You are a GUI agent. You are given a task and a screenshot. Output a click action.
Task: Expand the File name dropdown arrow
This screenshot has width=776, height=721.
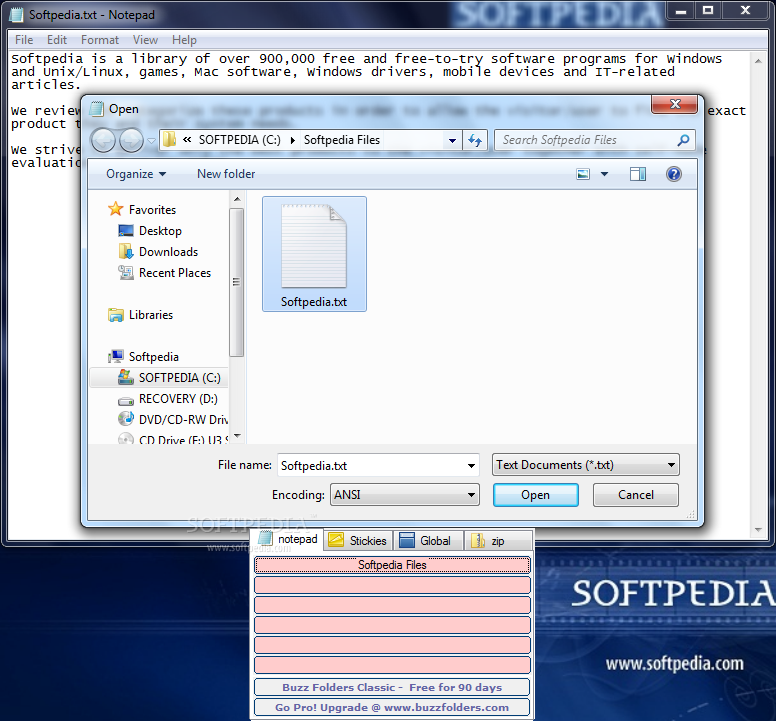(x=471, y=466)
